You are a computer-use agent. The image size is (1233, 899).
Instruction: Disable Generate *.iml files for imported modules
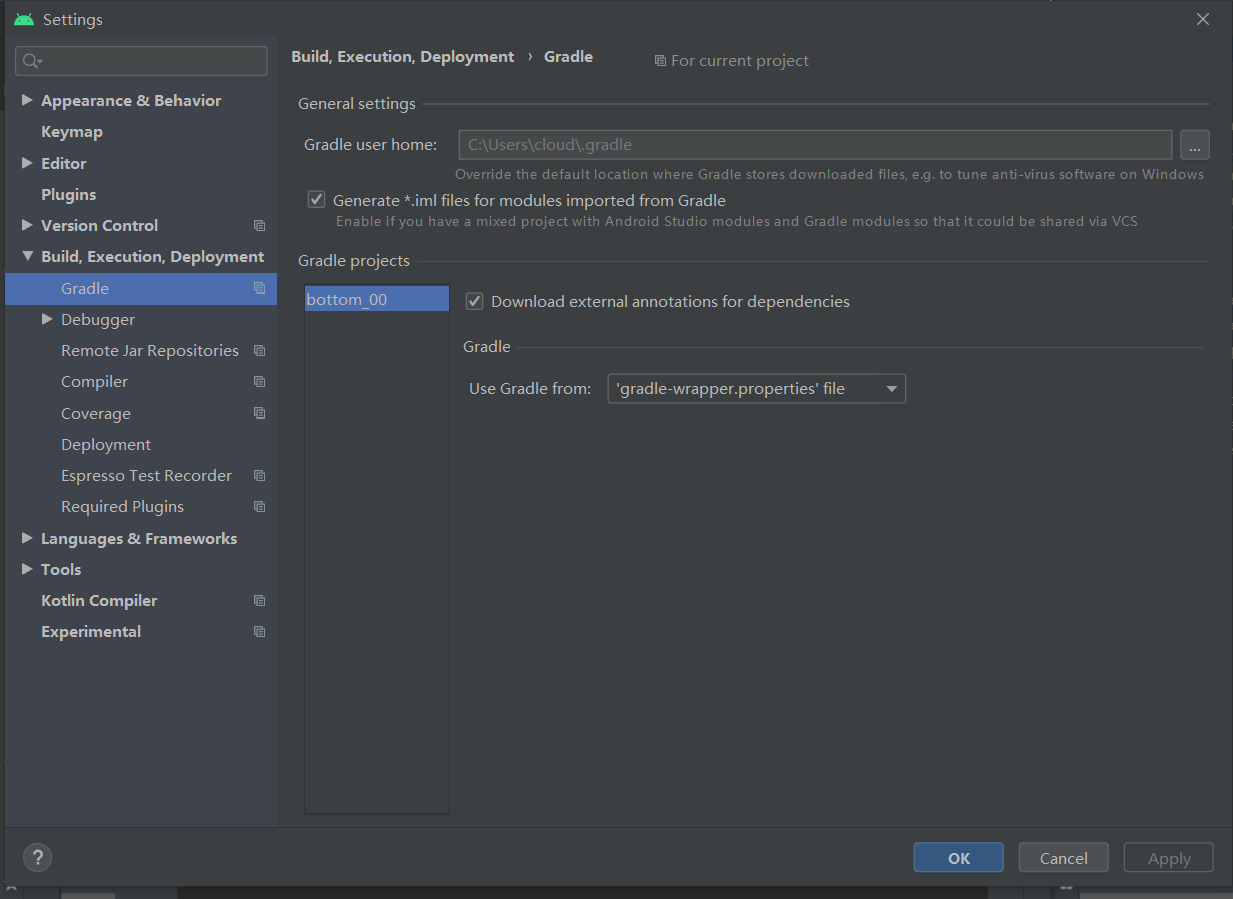click(x=316, y=199)
